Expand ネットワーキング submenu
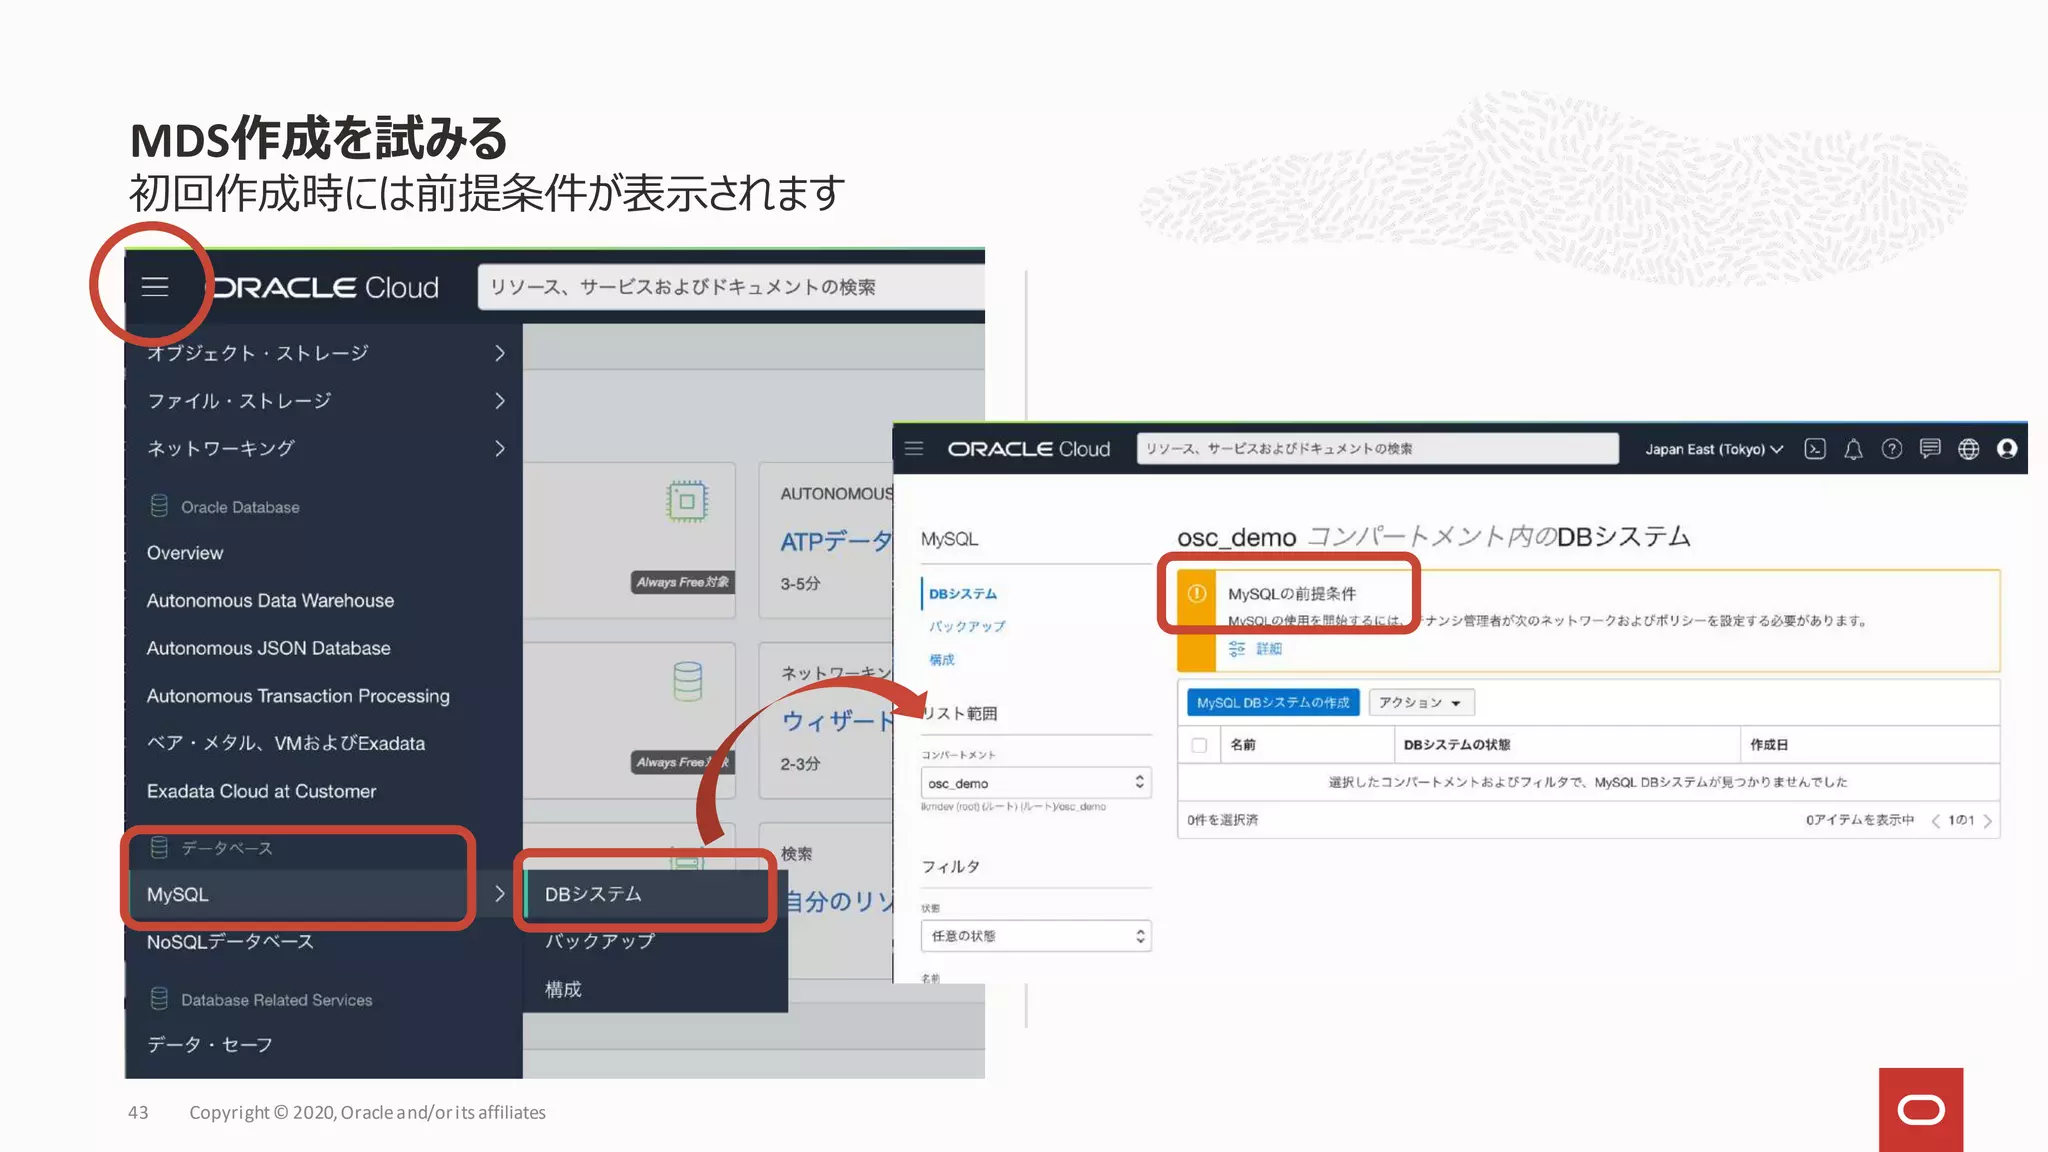The width and height of the screenshot is (2048, 1152). 500,448
